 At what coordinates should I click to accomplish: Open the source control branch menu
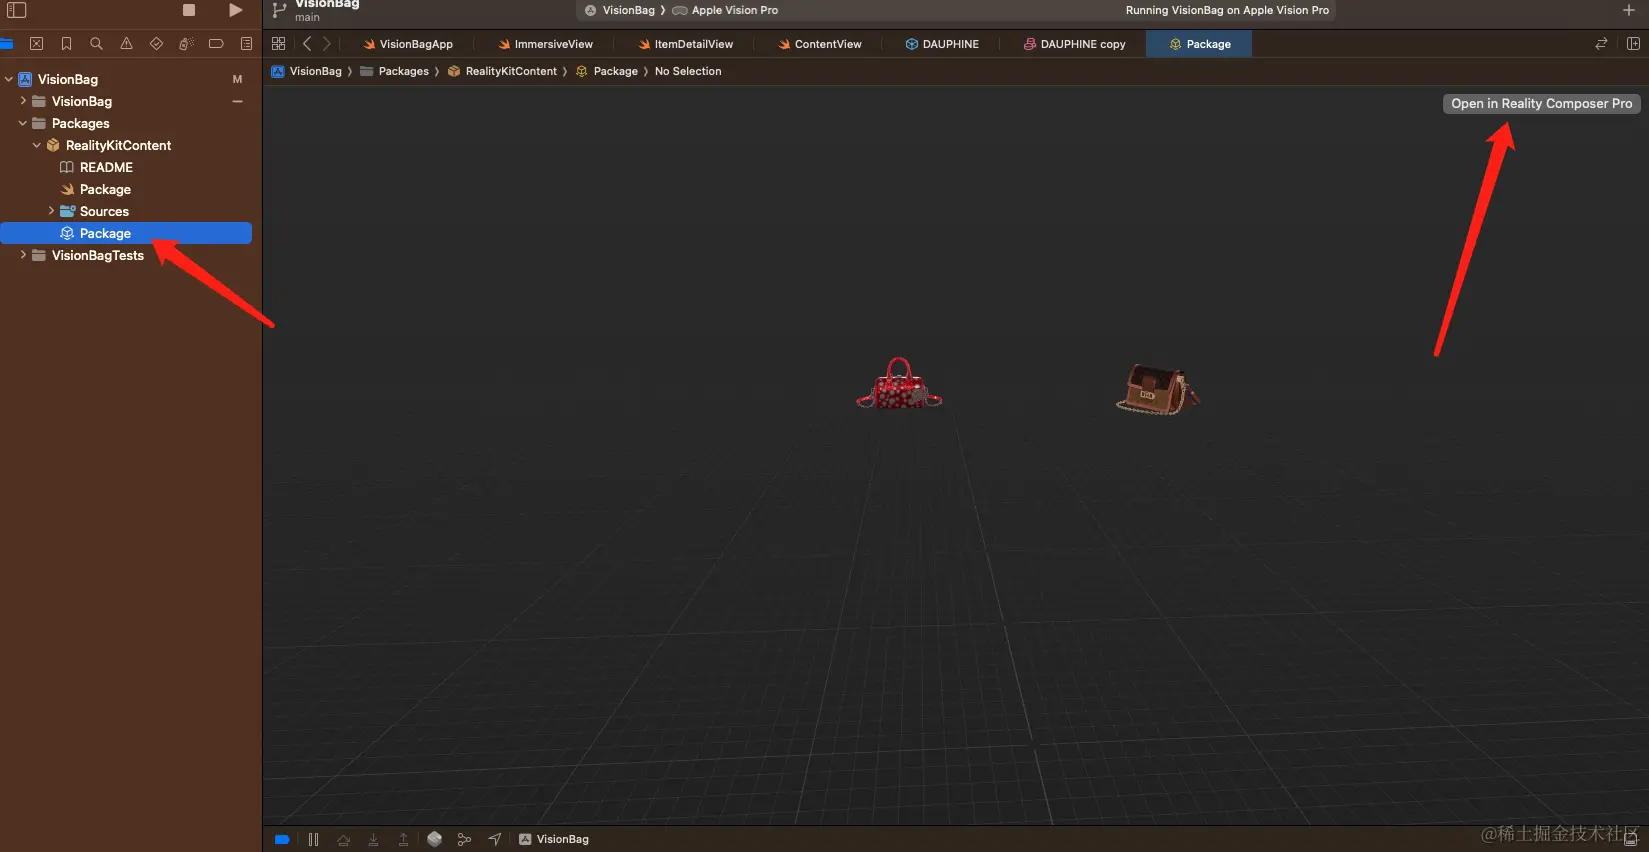pos(279,10)
